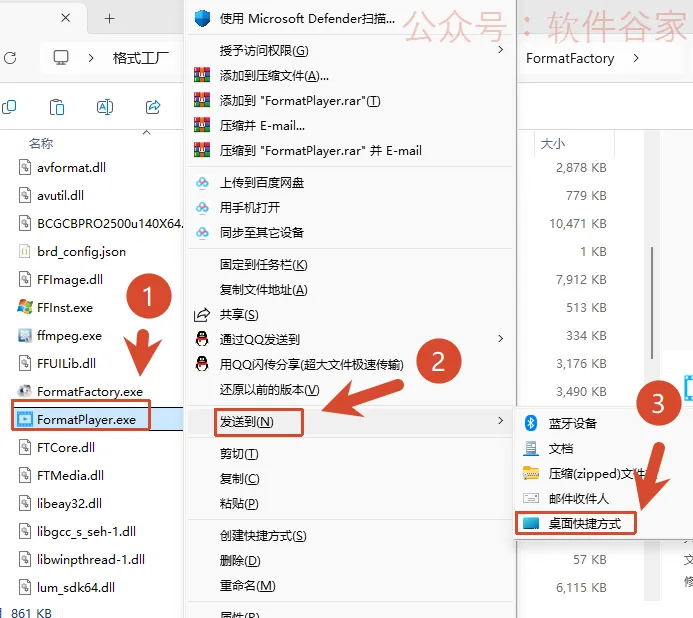693x618 pixels.
Task: Click the rename icon in toolbar
Action: (x=105, y=107)
